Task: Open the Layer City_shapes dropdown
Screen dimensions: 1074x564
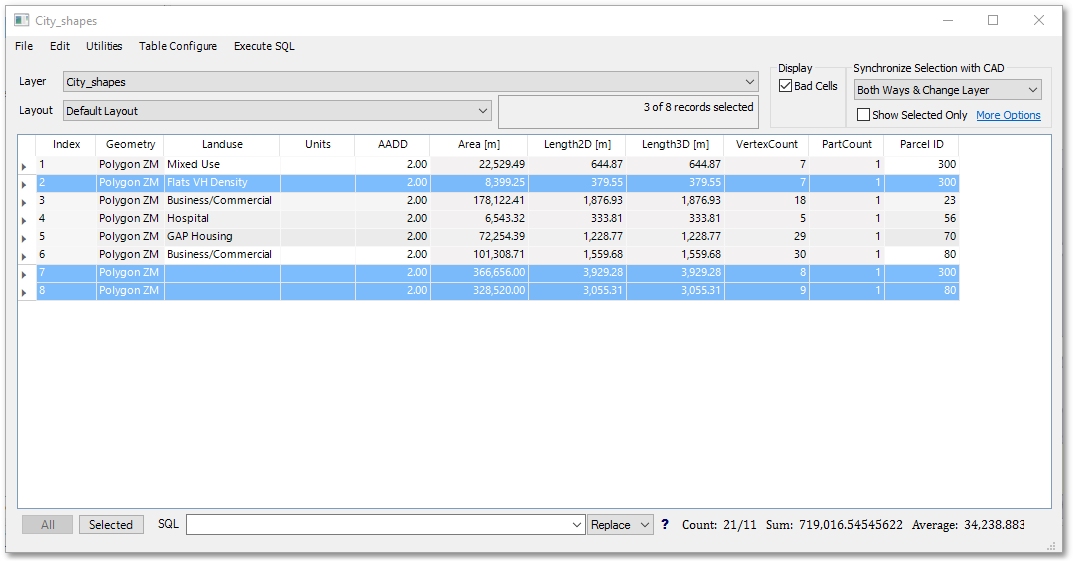Action: pyautogui.click(x=410, y=82)
